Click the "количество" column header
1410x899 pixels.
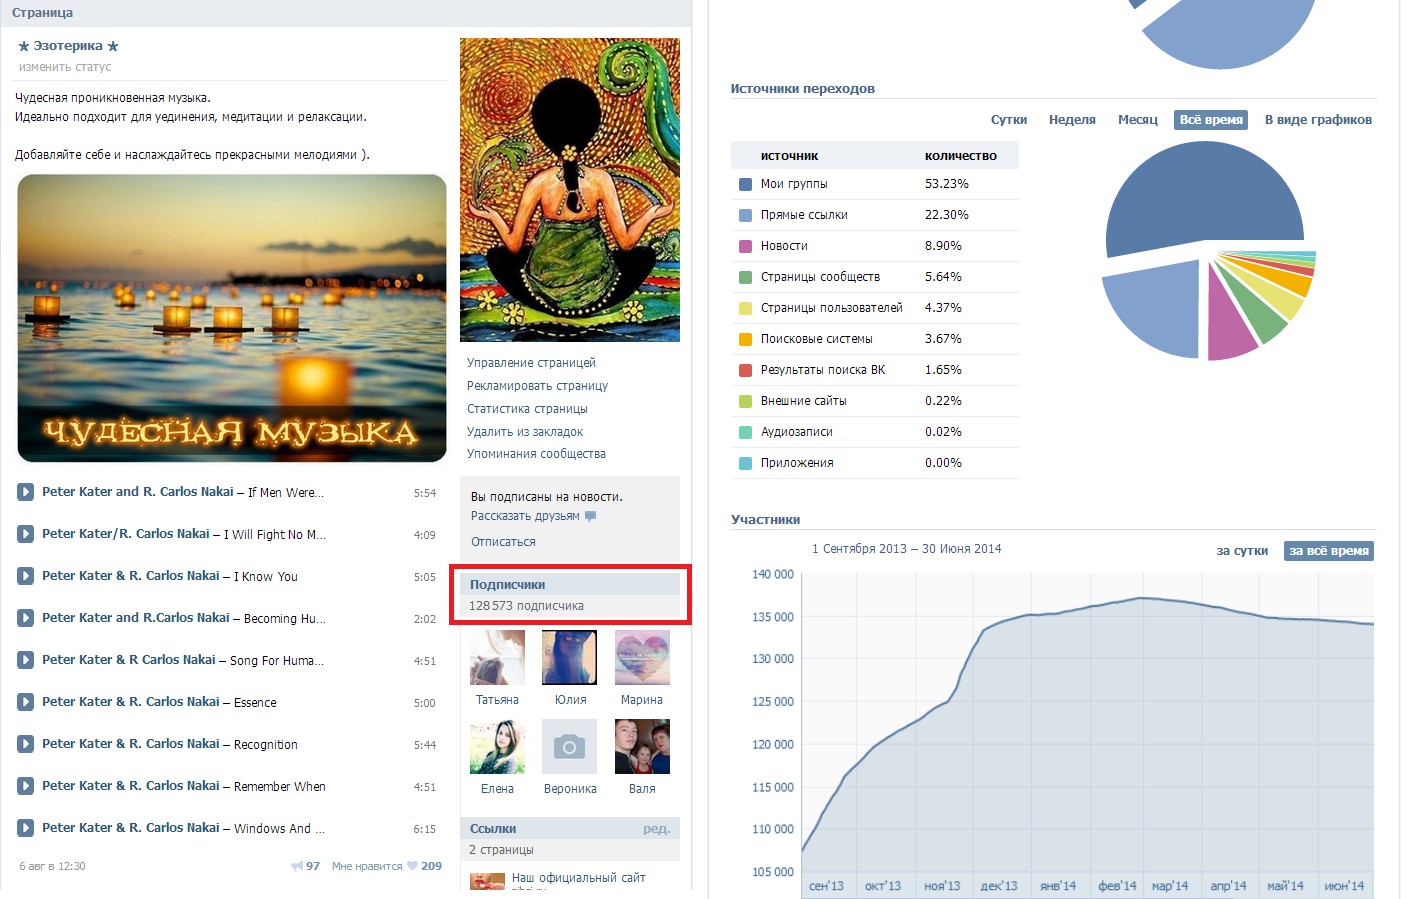pyautogui.click(x=960, y=156)
